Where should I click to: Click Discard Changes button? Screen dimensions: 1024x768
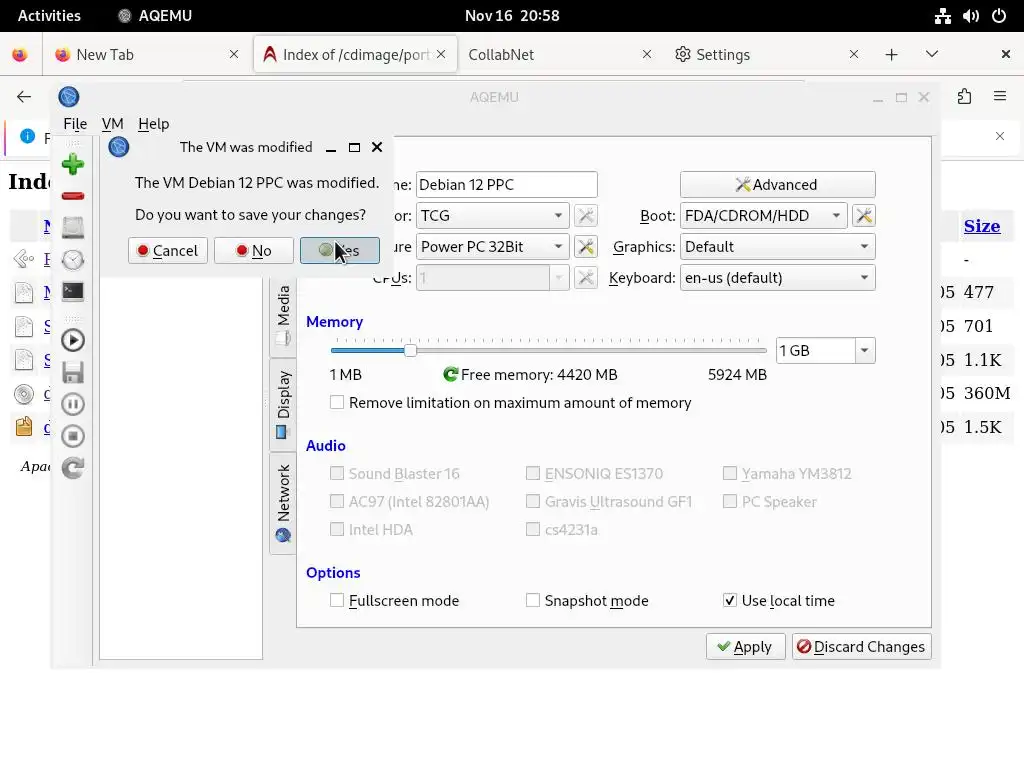(861, 647)
